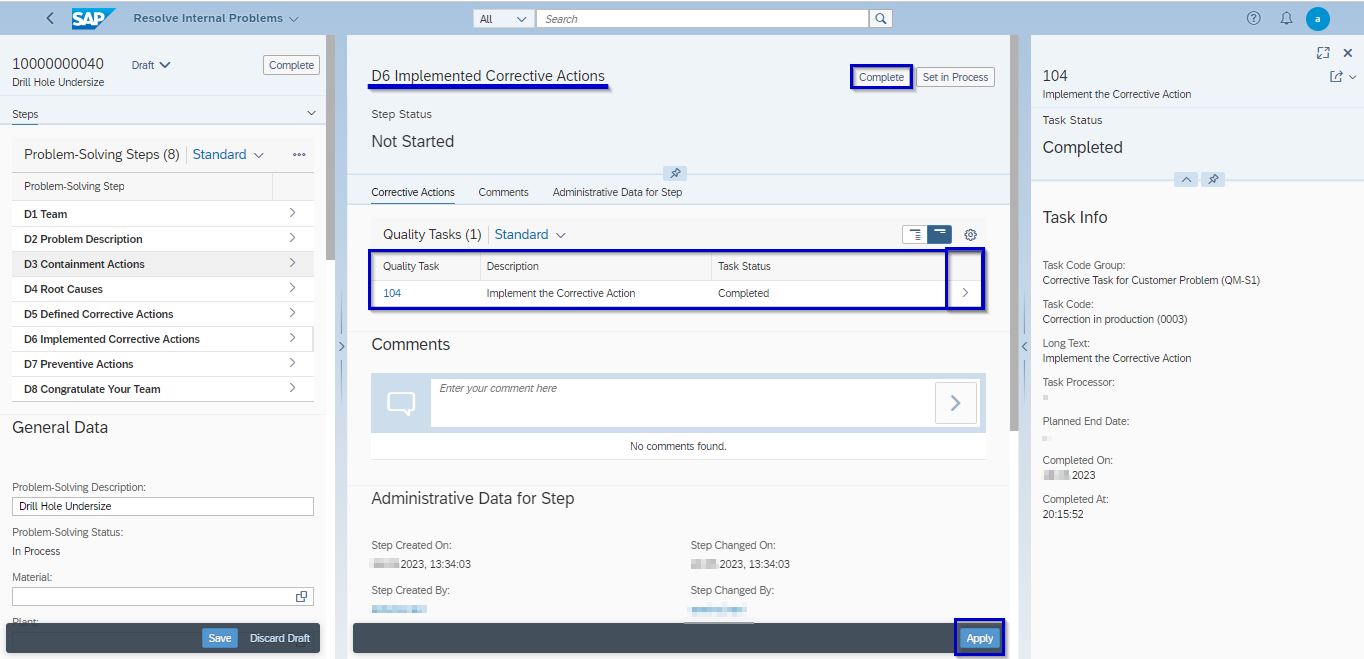Expand the Standard view selector for Problem-Solving Steps
The image size is (1364, 659).
(x=227, y=154)
